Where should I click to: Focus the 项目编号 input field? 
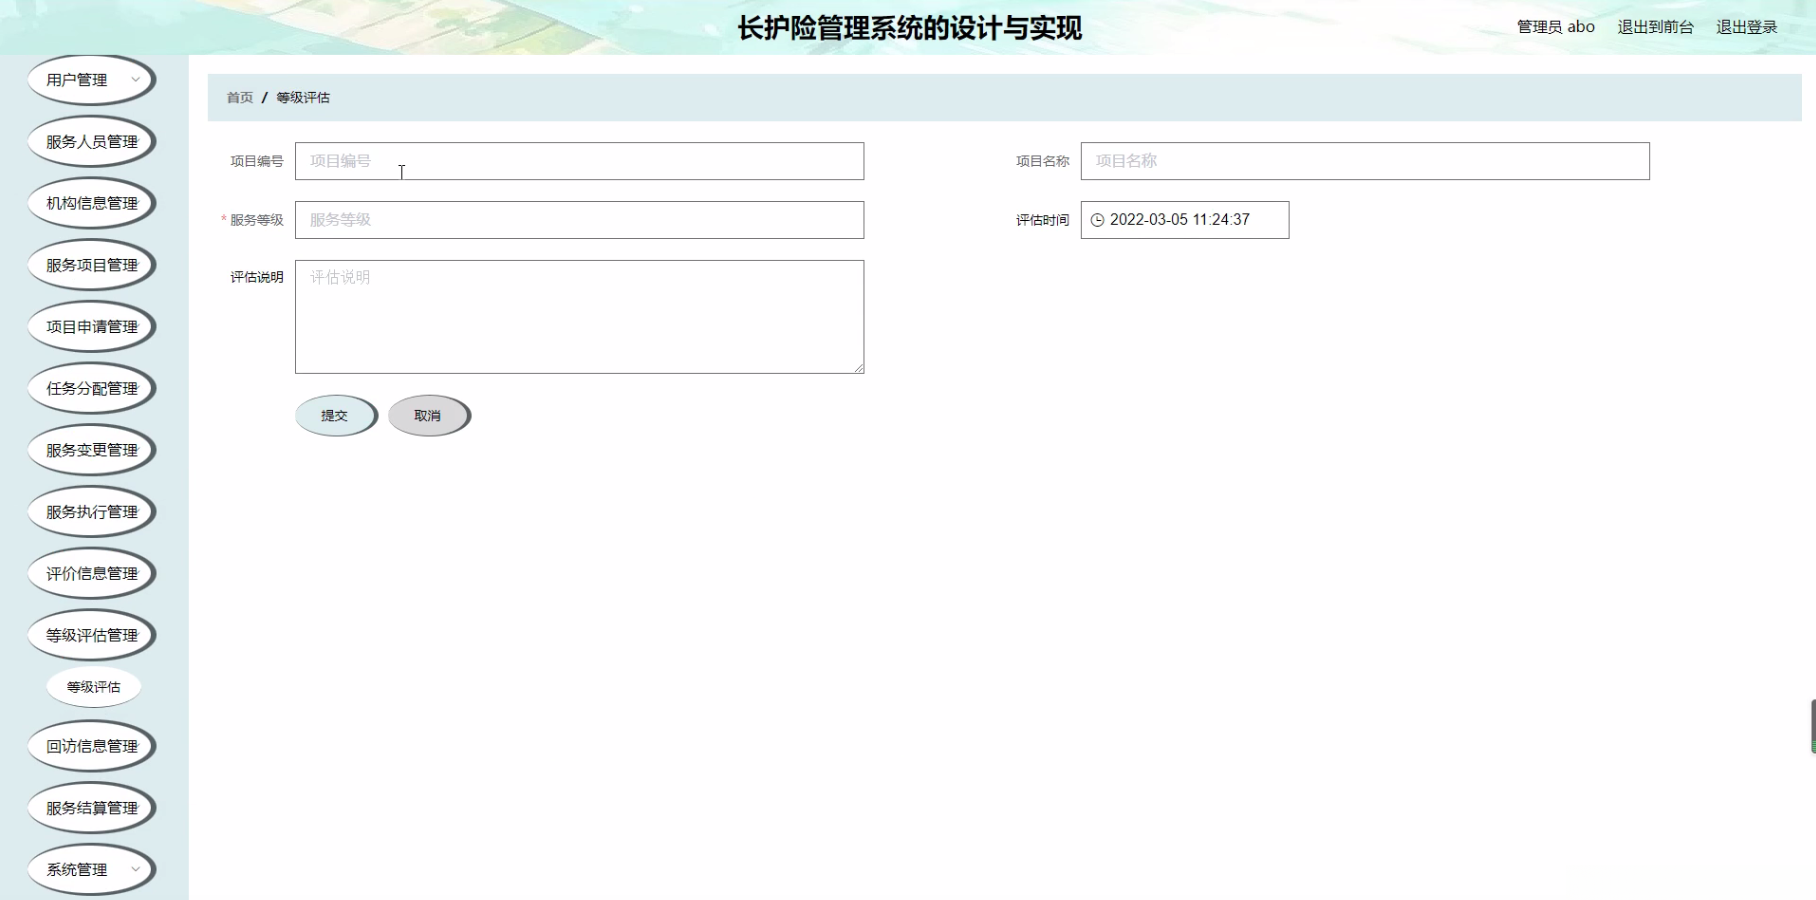(579, 161)
